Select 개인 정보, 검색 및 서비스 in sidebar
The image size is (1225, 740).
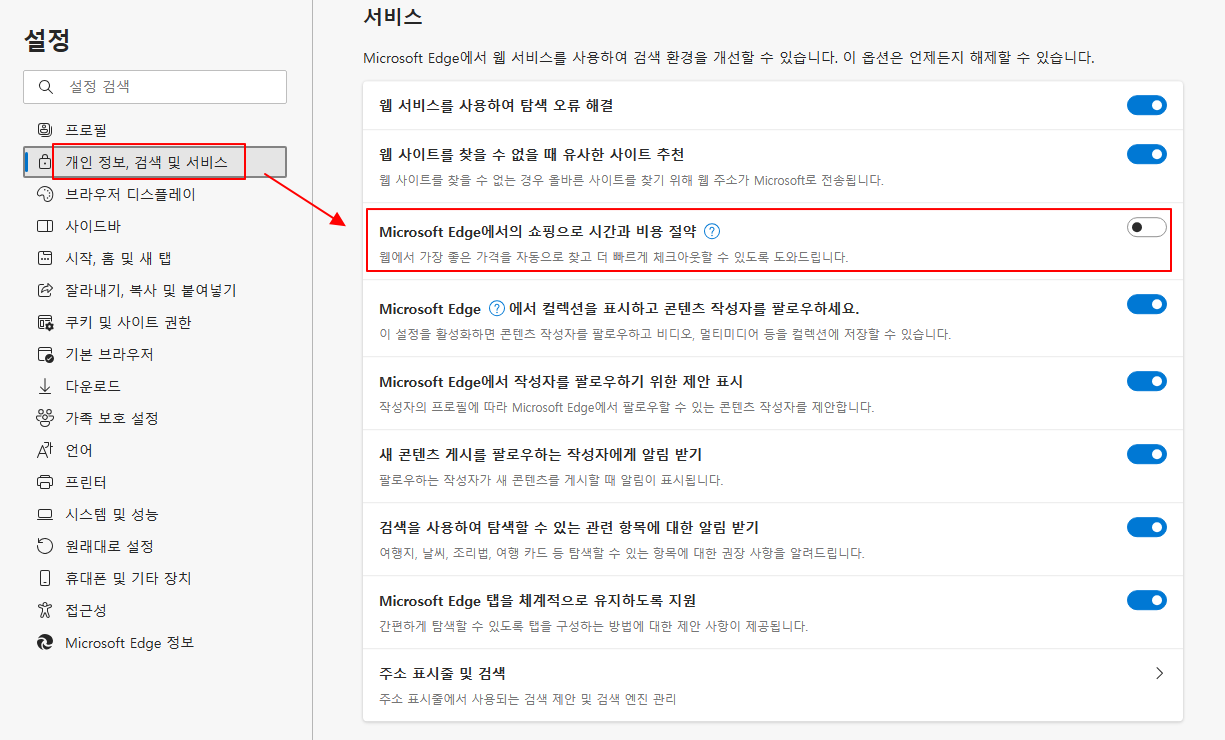[x=155, y=162]
